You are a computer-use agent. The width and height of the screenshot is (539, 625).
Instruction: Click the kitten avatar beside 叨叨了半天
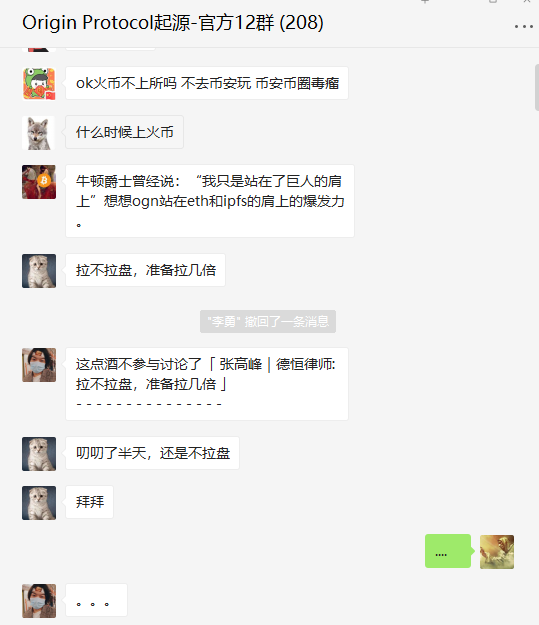click(x=39, y=454)
